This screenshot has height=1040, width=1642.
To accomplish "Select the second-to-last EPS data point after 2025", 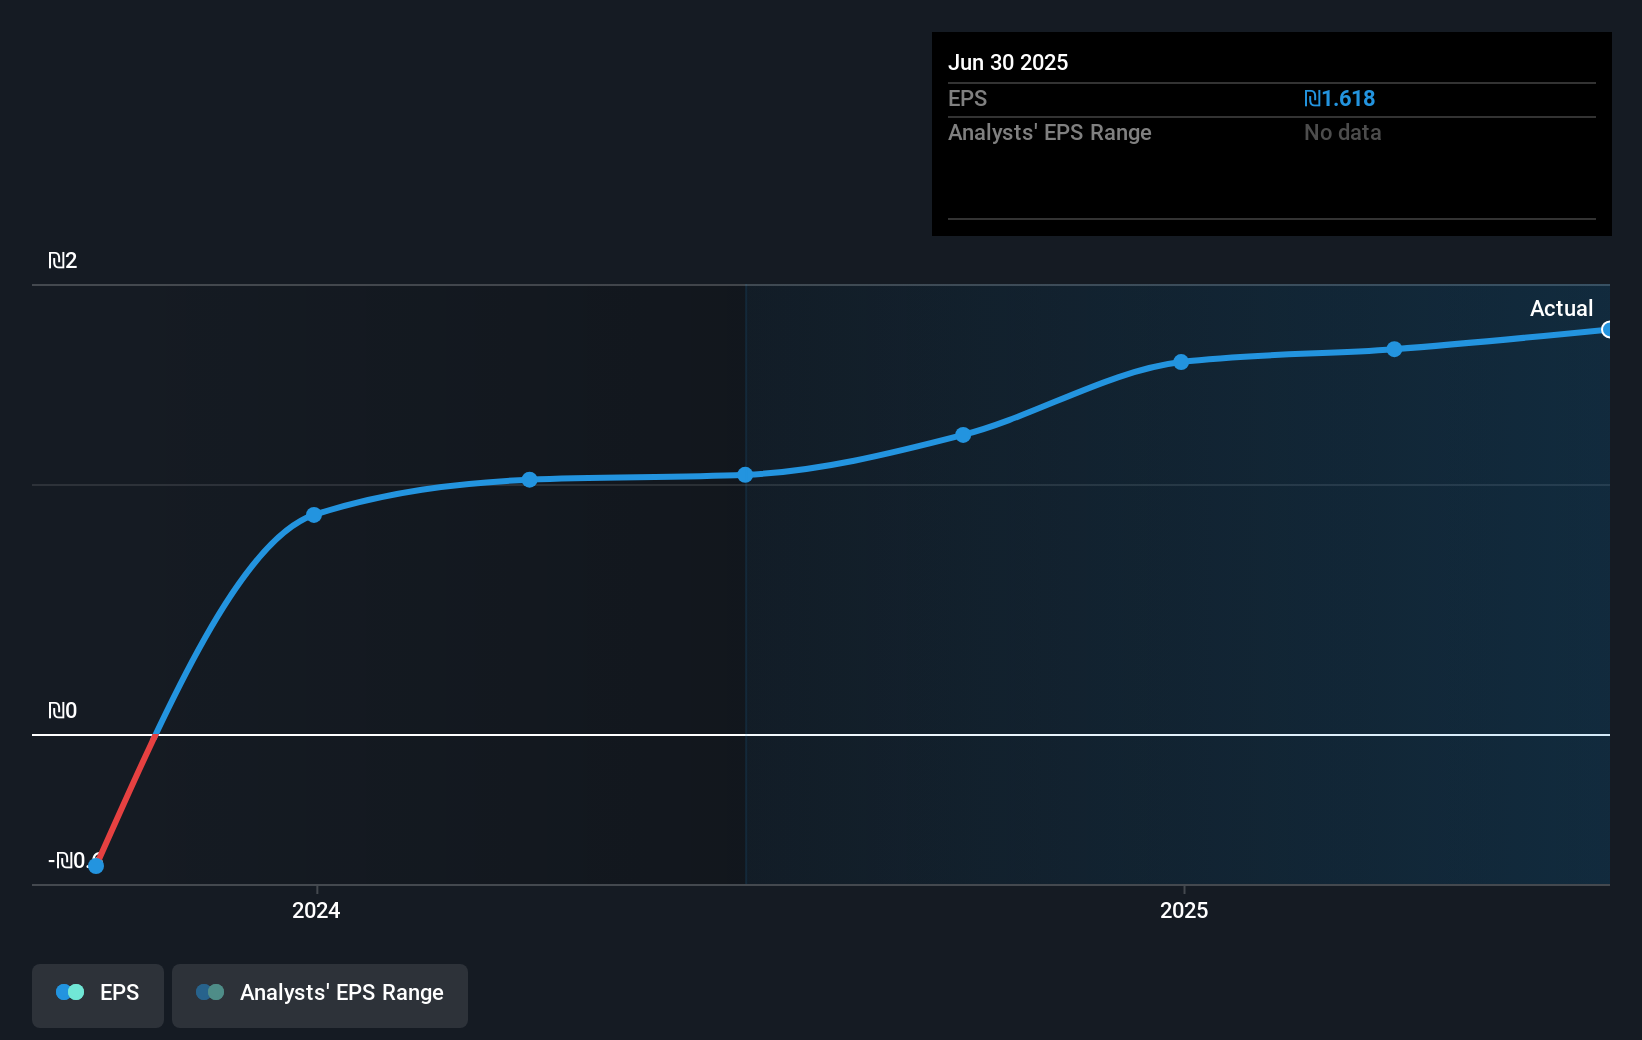I will [1394, 349].
